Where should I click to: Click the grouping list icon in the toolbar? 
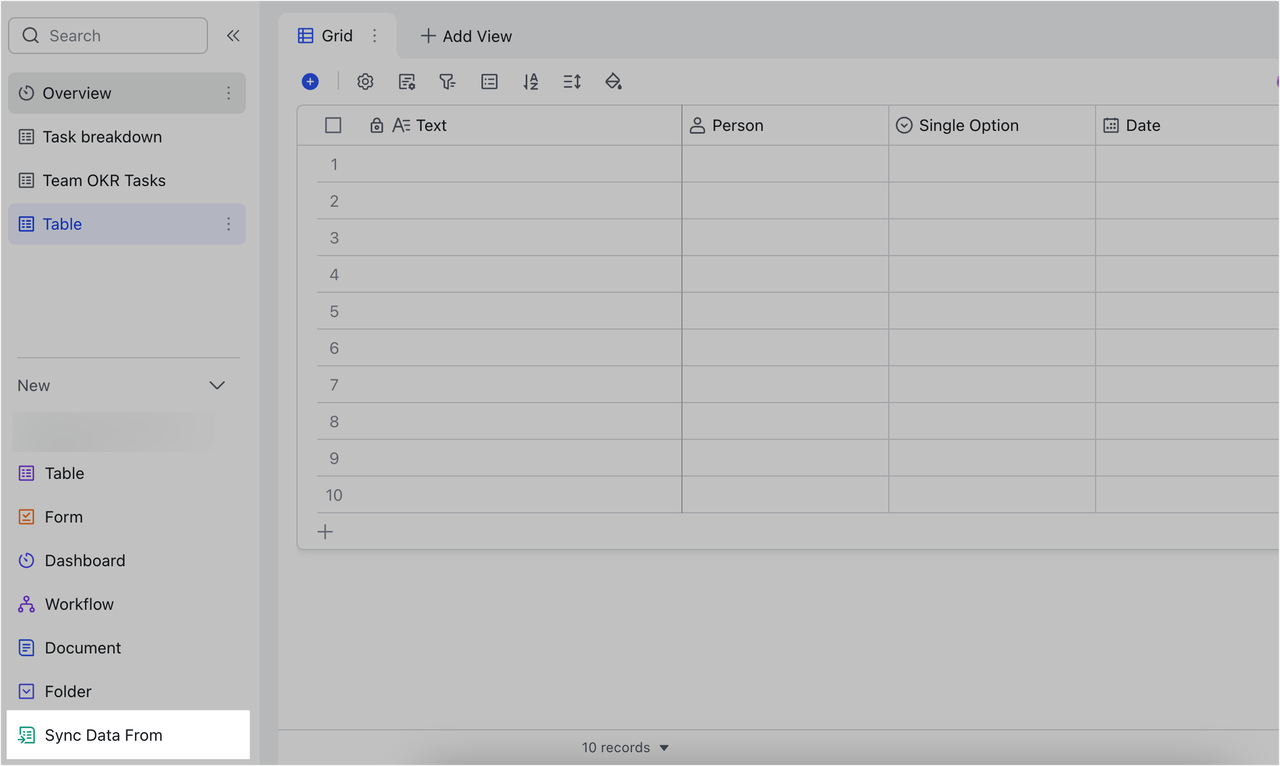pos(489,81)
